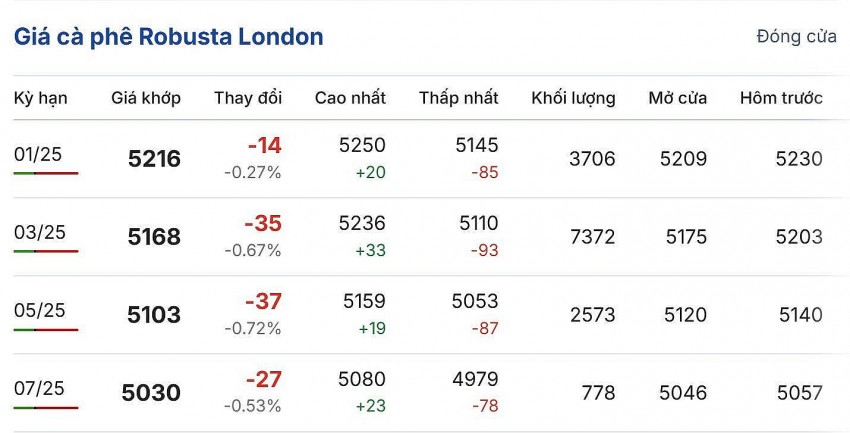Click the Thay đổi column header

[x=248, y=98]
